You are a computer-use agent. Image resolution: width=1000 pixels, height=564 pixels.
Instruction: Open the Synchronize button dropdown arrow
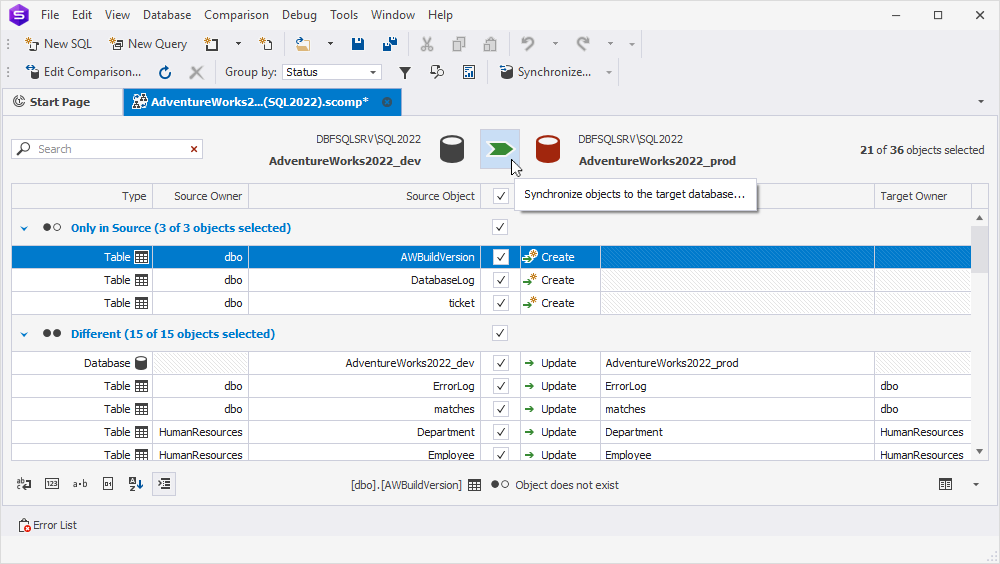coord(608,72)
